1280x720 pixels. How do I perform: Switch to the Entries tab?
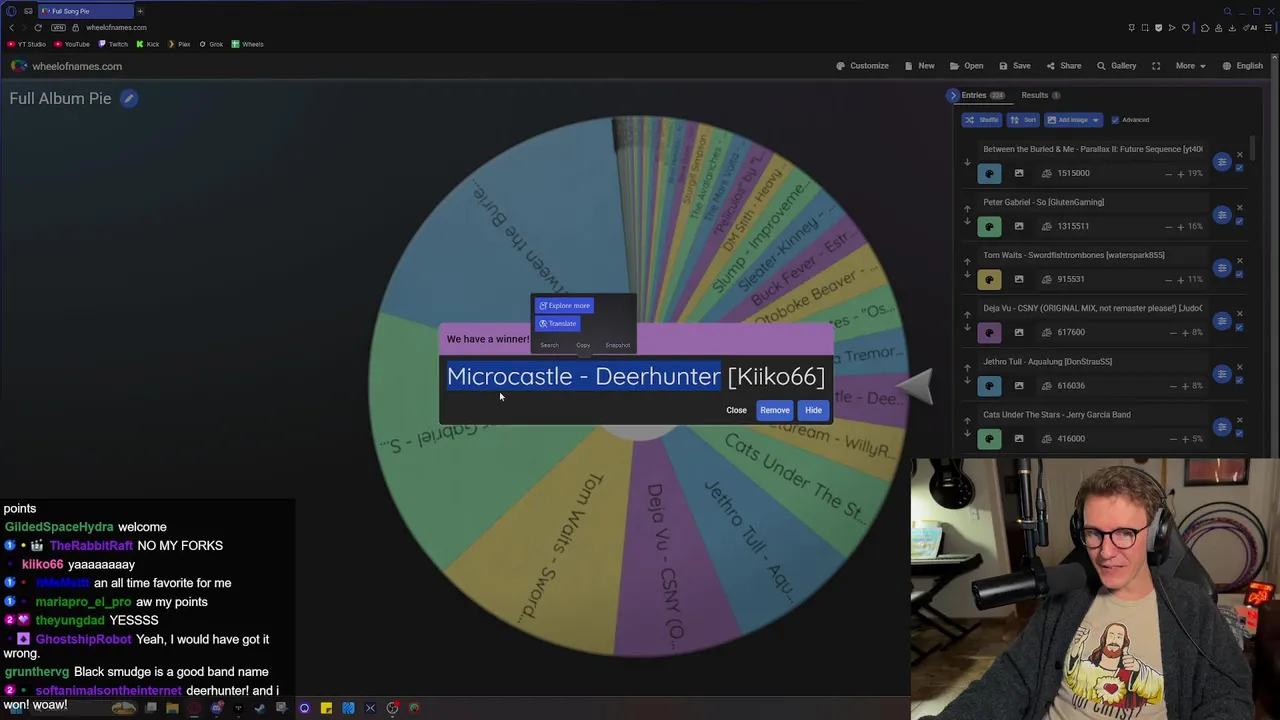[982, 95]
